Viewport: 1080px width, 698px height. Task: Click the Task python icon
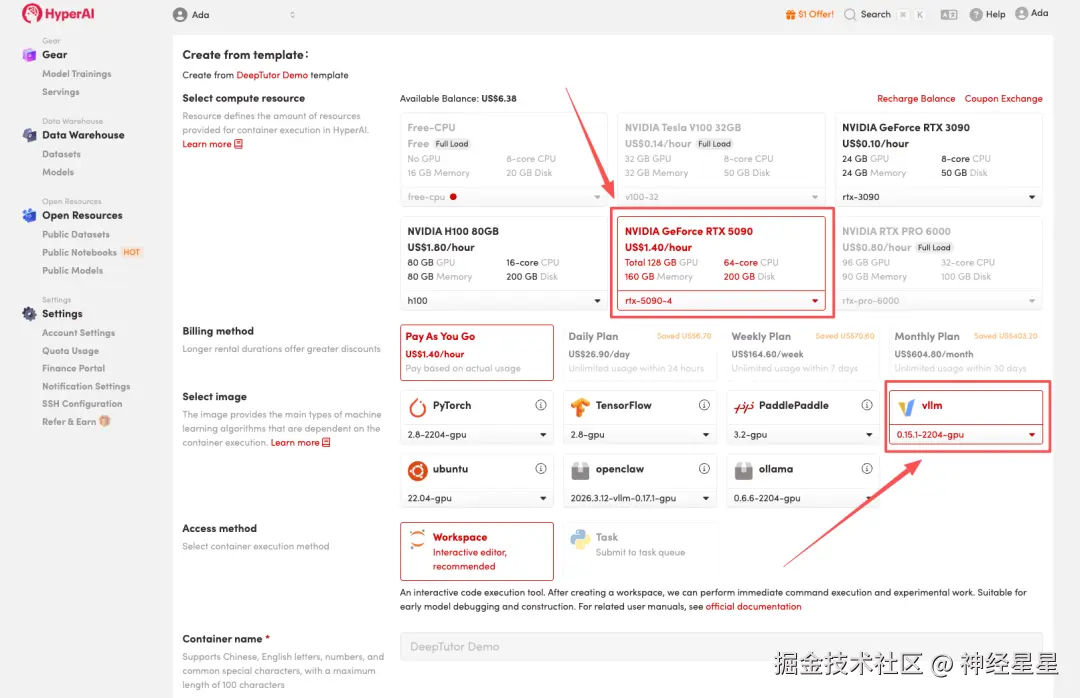[x=580, y=539]
